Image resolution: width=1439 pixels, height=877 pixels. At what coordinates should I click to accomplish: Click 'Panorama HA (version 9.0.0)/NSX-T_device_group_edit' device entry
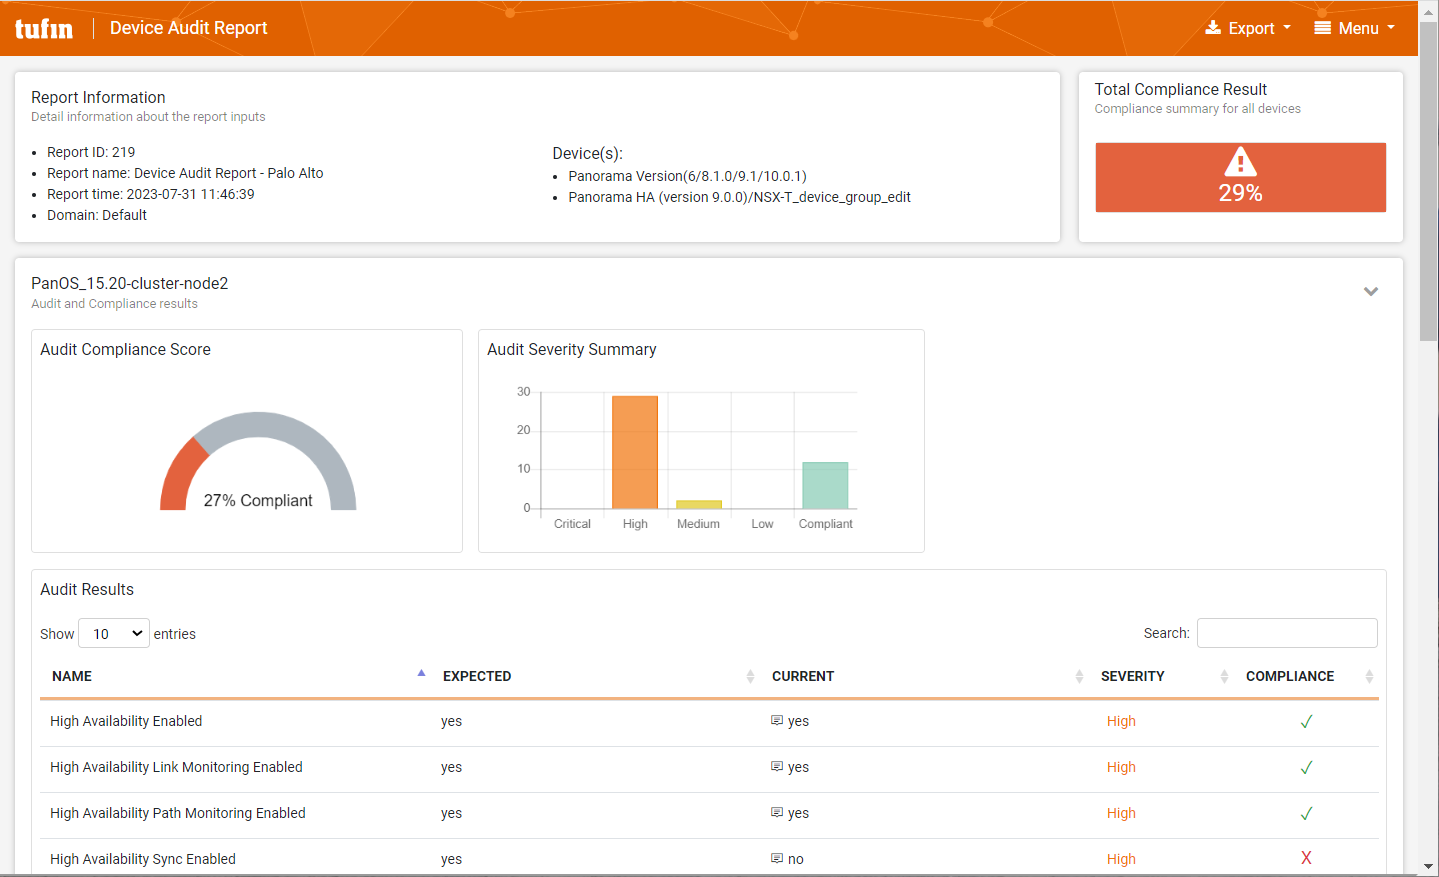click(740, 197)
